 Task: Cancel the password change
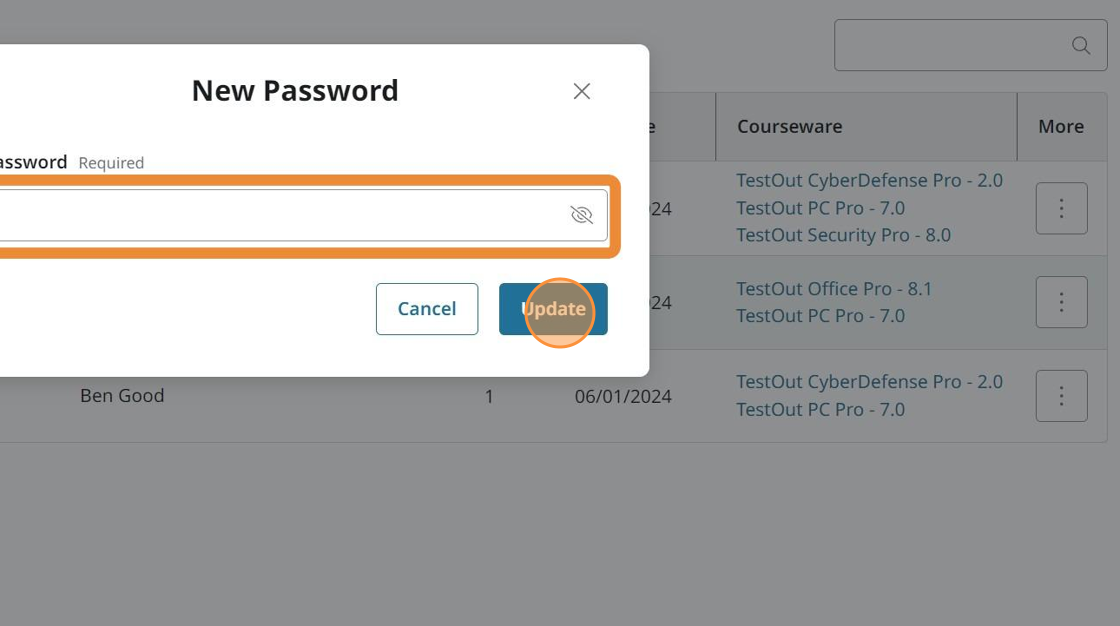point(427,309)
